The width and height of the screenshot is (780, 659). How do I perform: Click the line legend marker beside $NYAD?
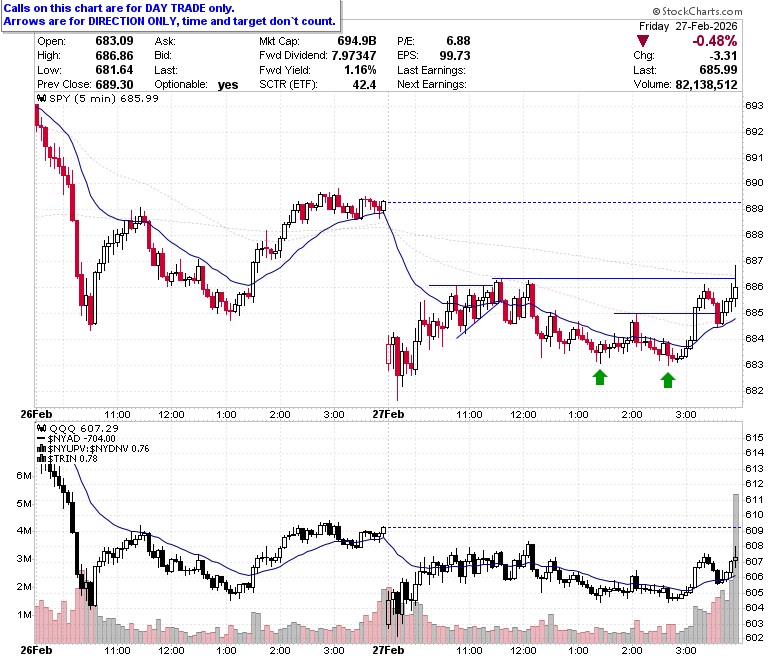point(41,439)
